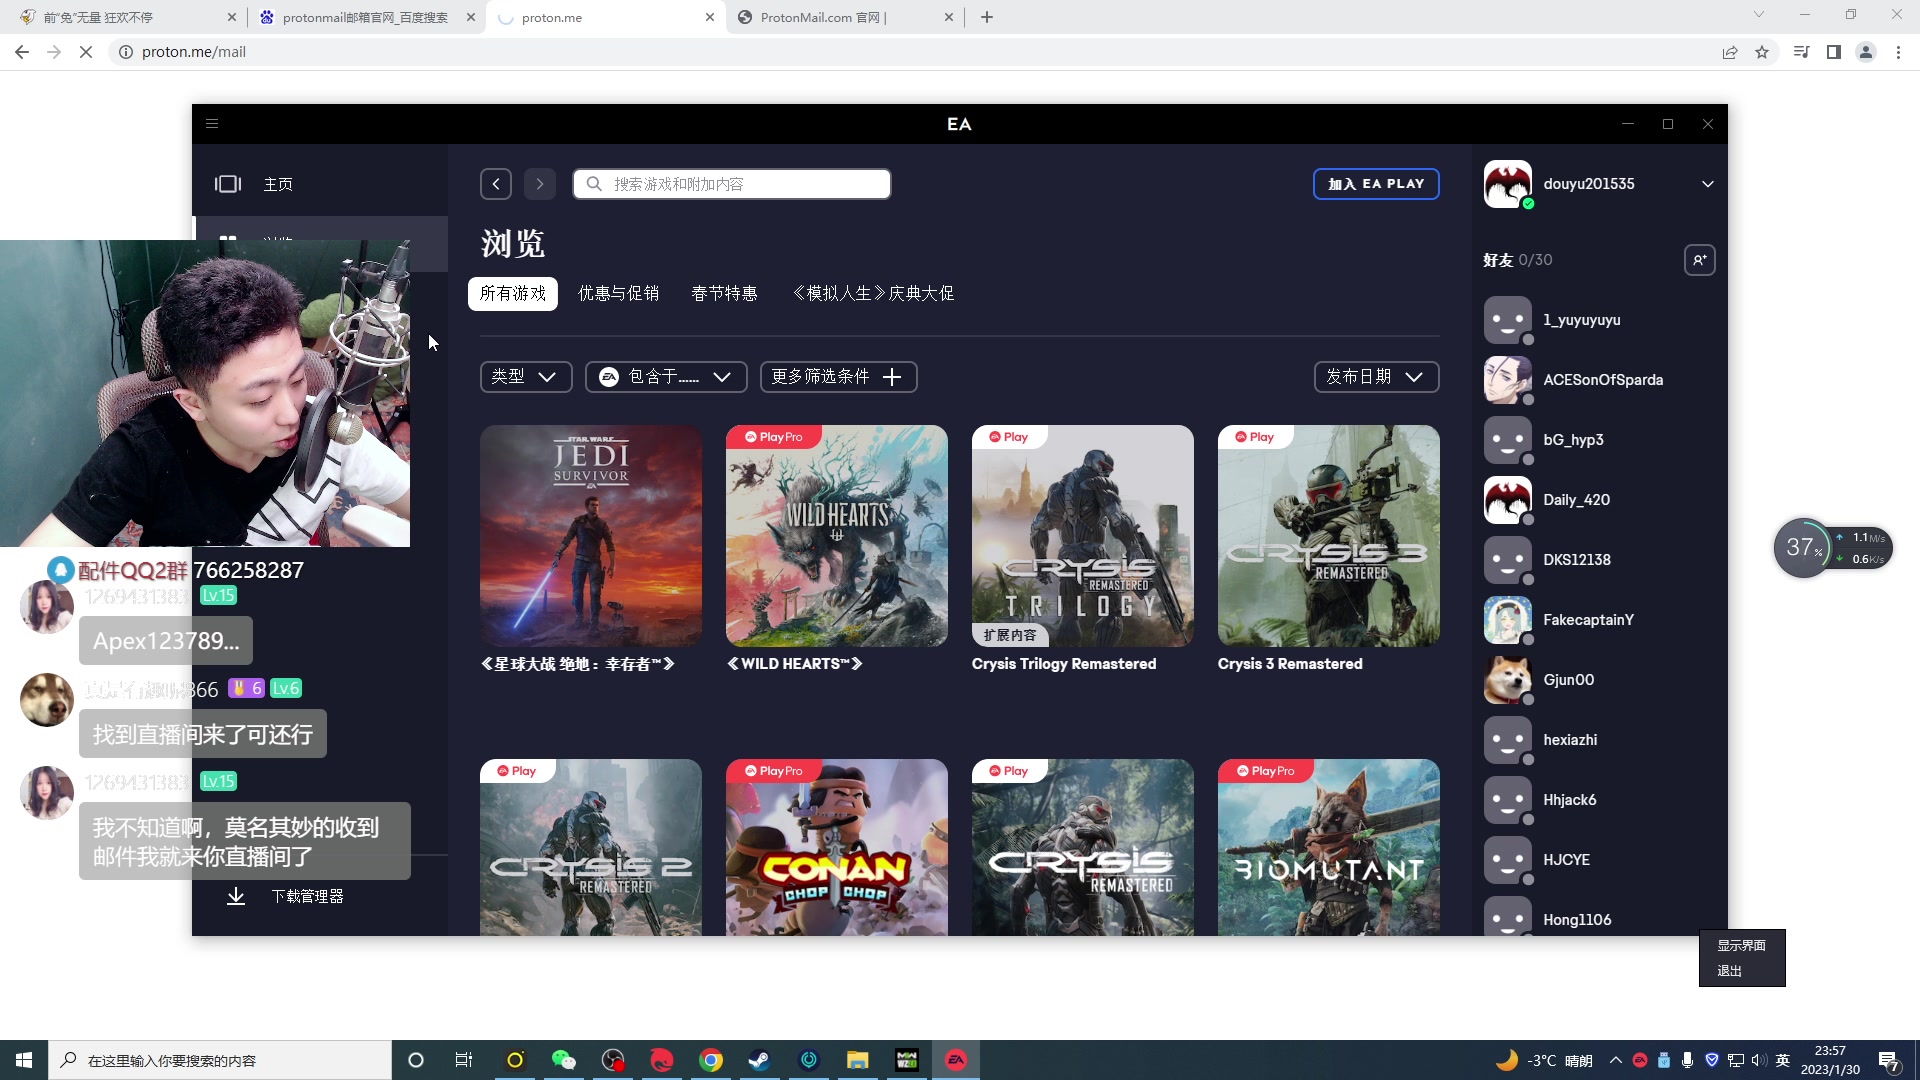The image size is (1920, 1080).
Task: Open the 下载管理器 download manager
Action: [x=307, y=897]
